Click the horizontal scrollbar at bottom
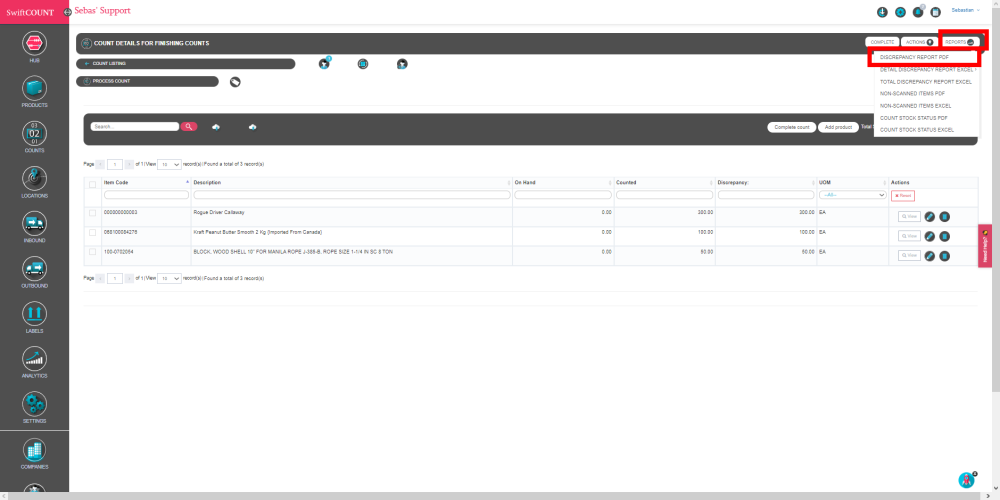 click(x=495, y=496)
